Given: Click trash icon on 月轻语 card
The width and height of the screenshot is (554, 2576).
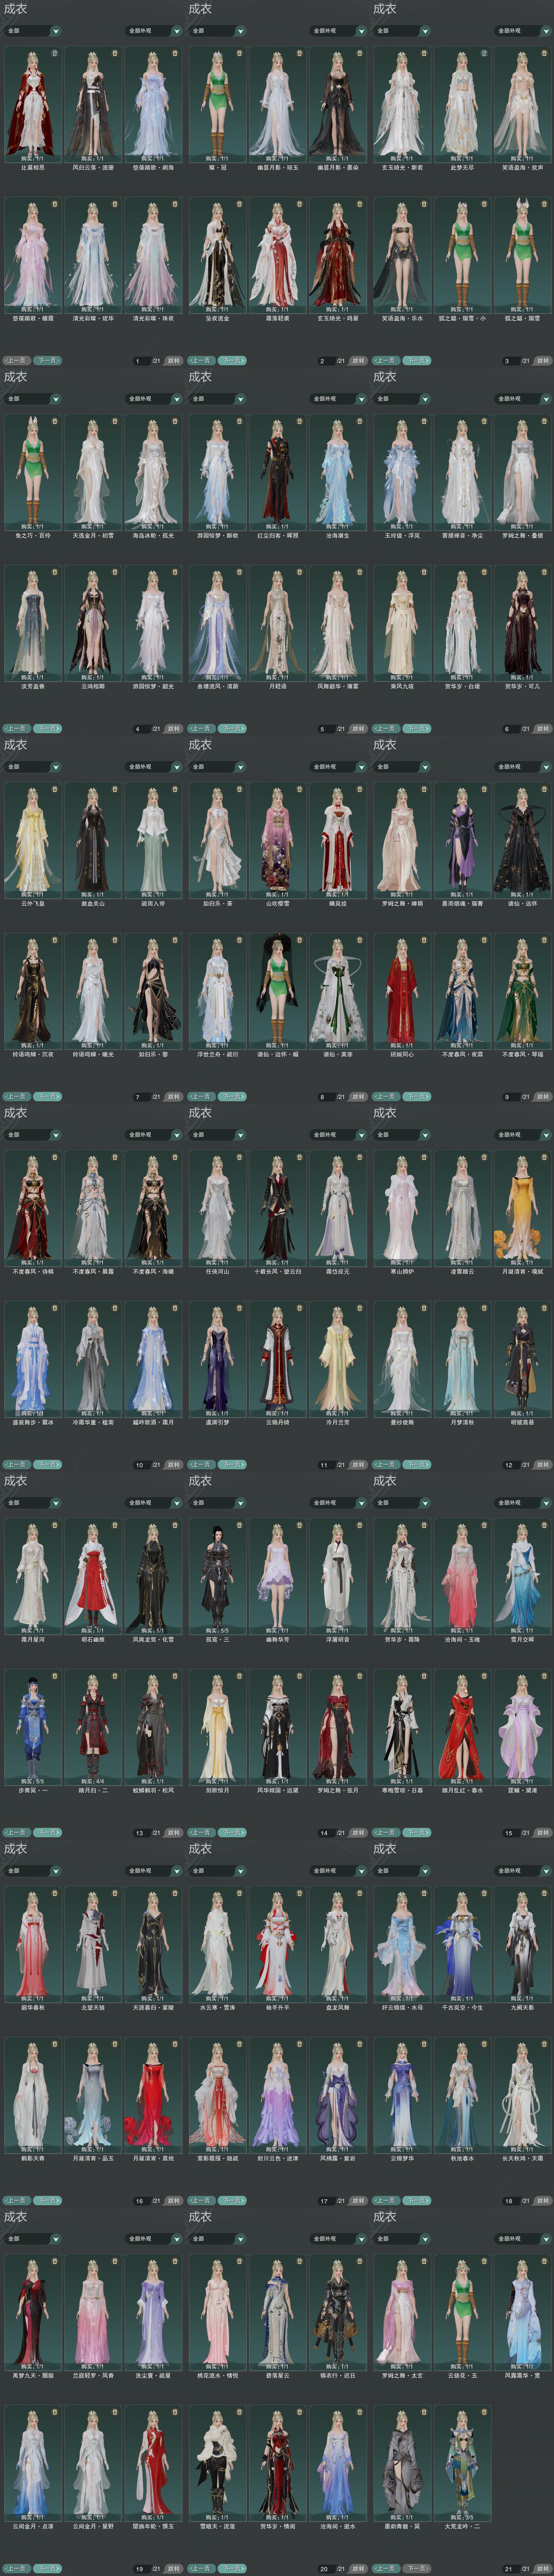Looking at the screenshot, I should (x=300, y=572).
